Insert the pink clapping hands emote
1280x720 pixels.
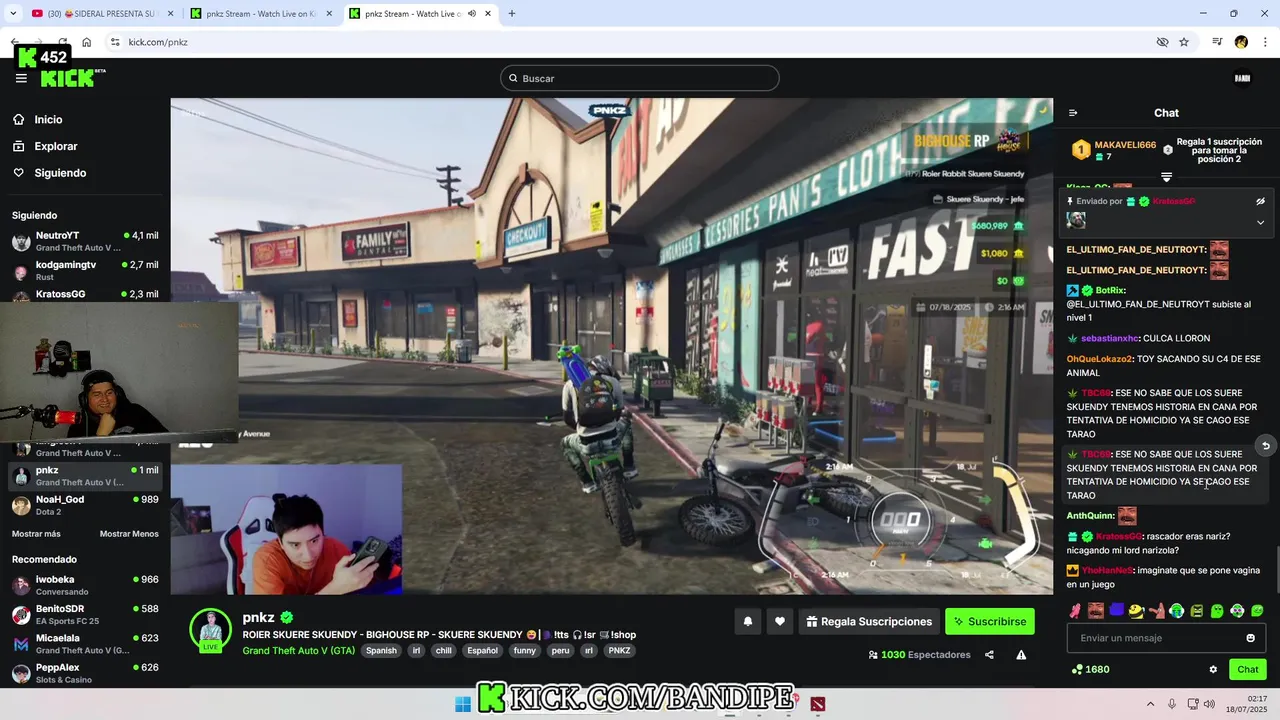1075,610
